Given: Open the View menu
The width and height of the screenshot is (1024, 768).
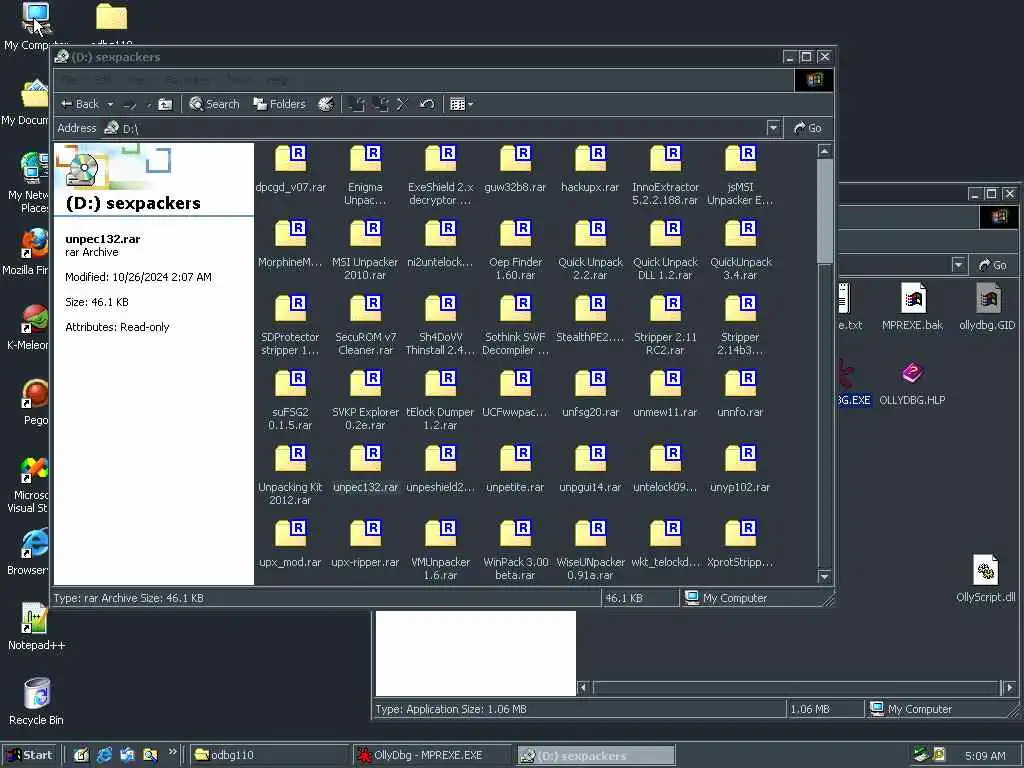Looking at the screenshot, I should click(136, 80).
